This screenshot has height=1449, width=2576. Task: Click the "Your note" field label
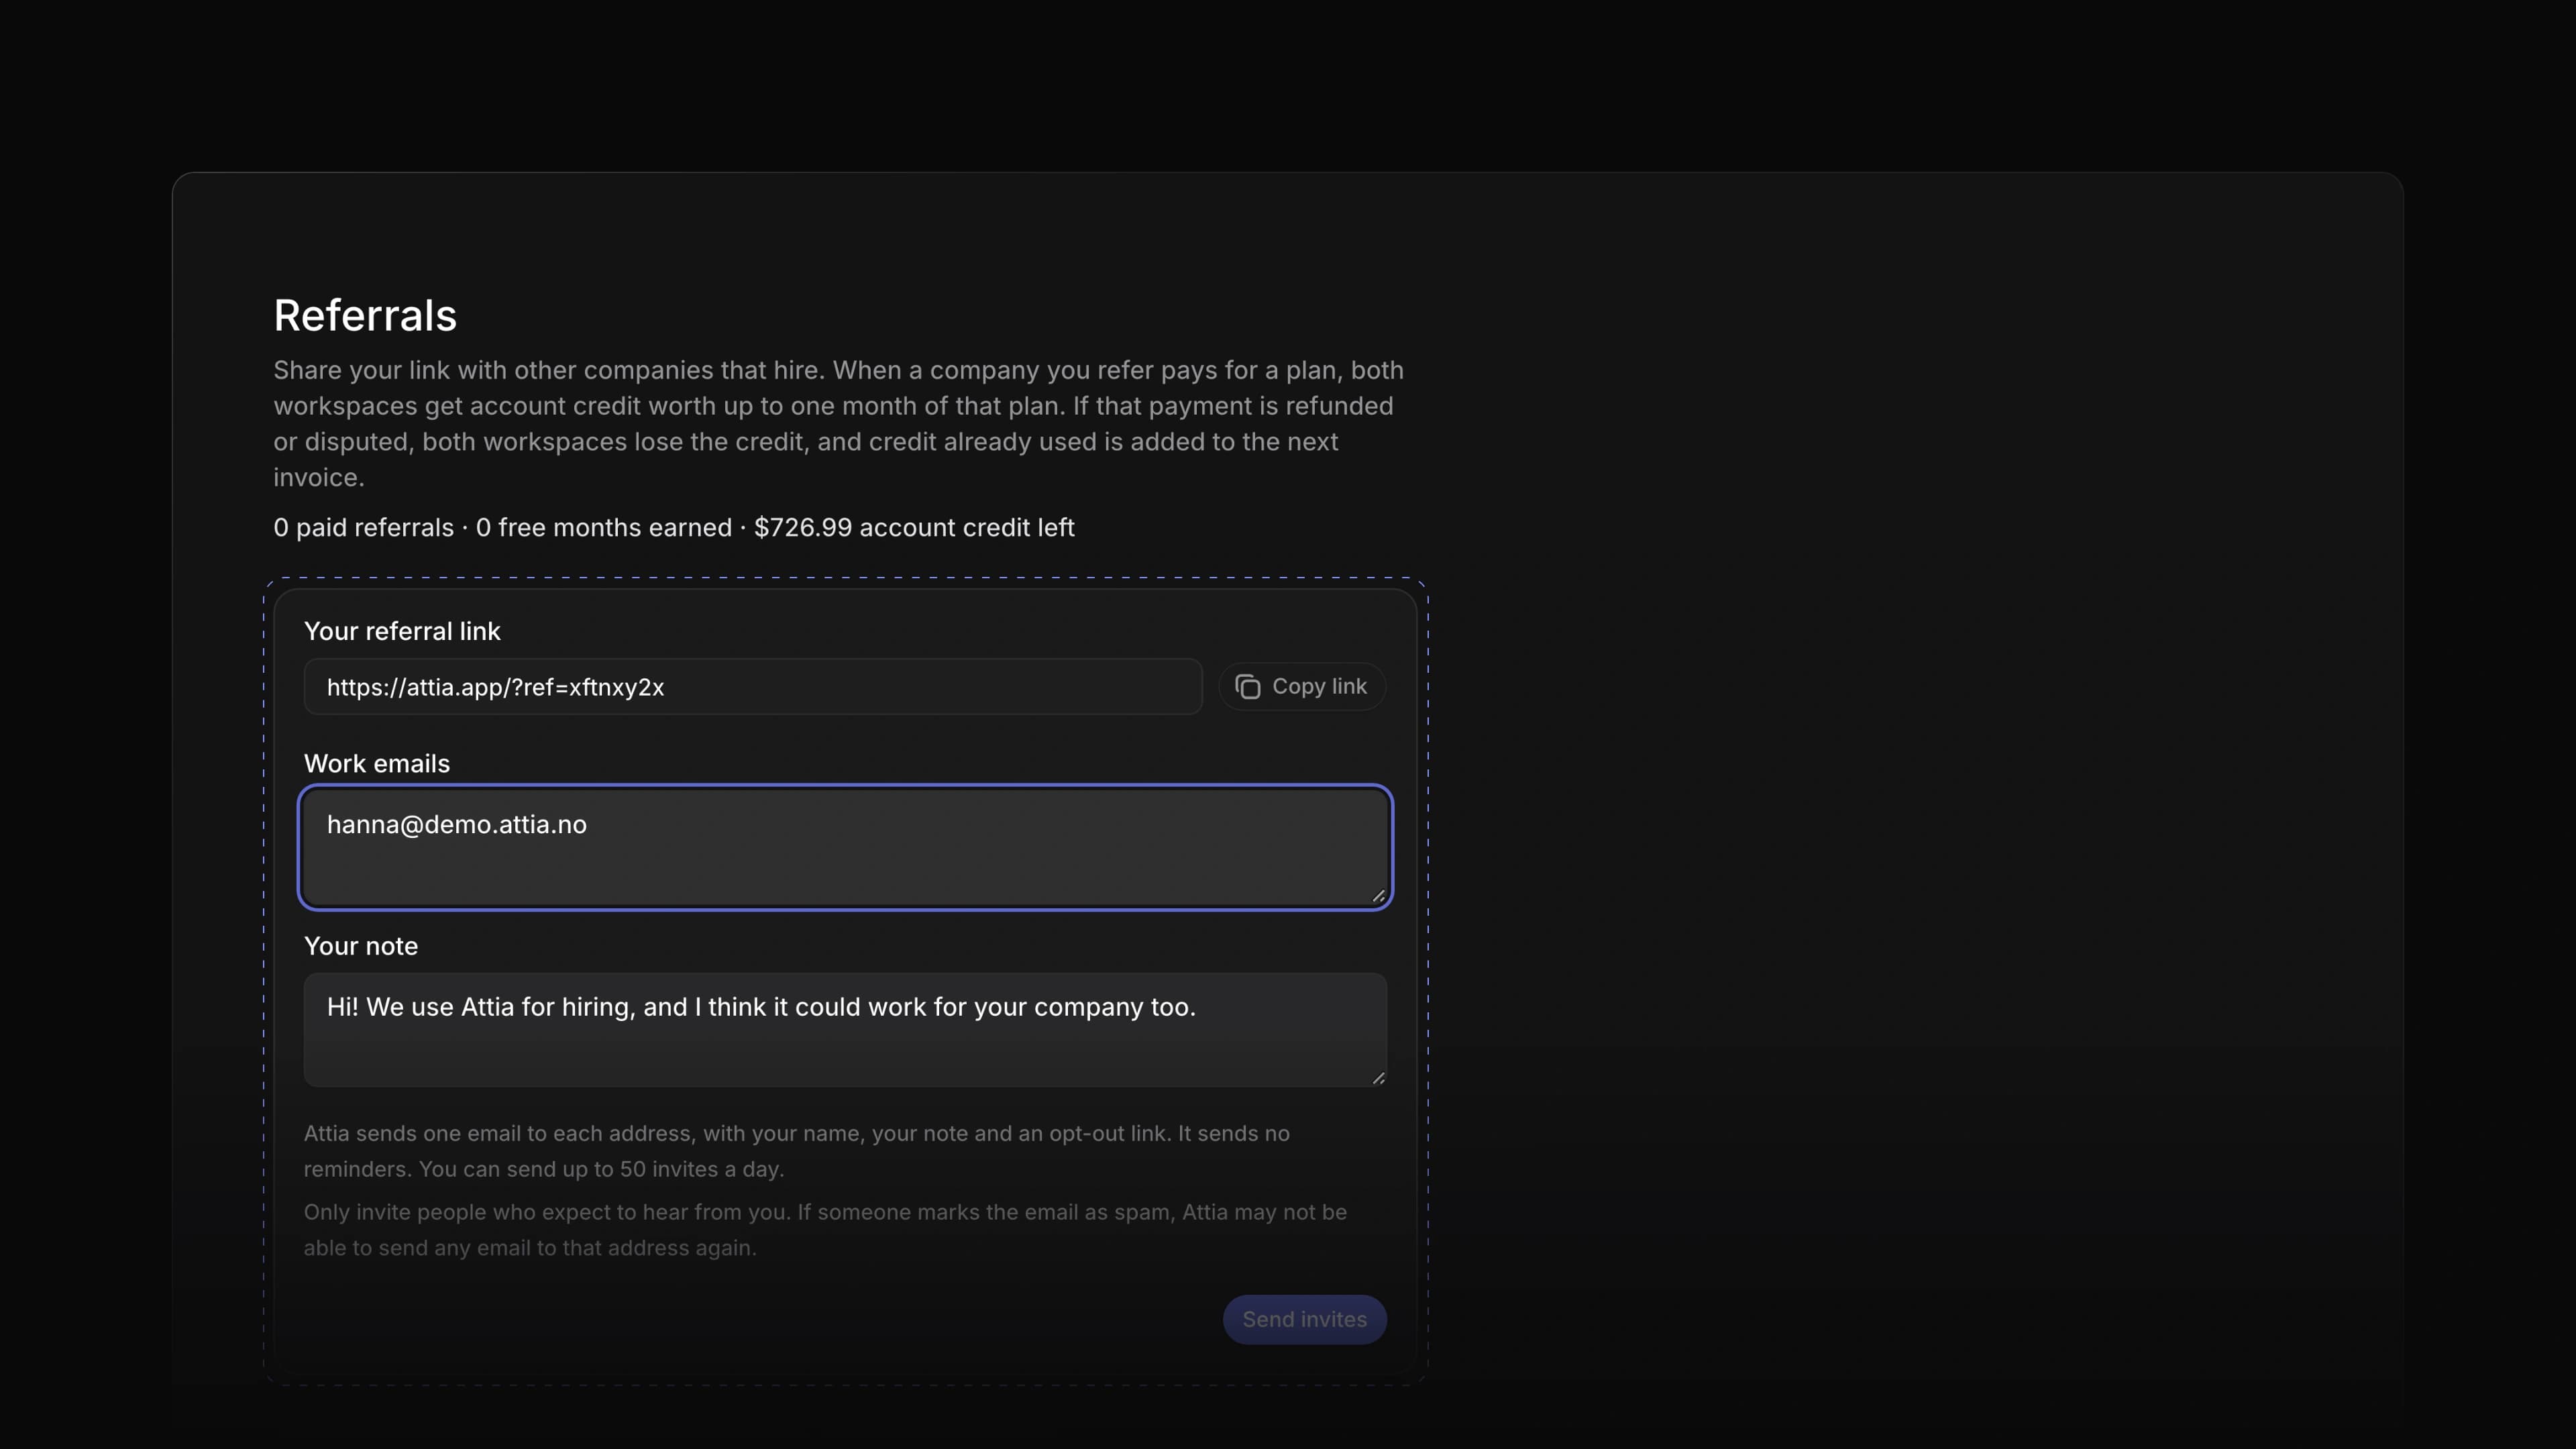click(361, 946)
